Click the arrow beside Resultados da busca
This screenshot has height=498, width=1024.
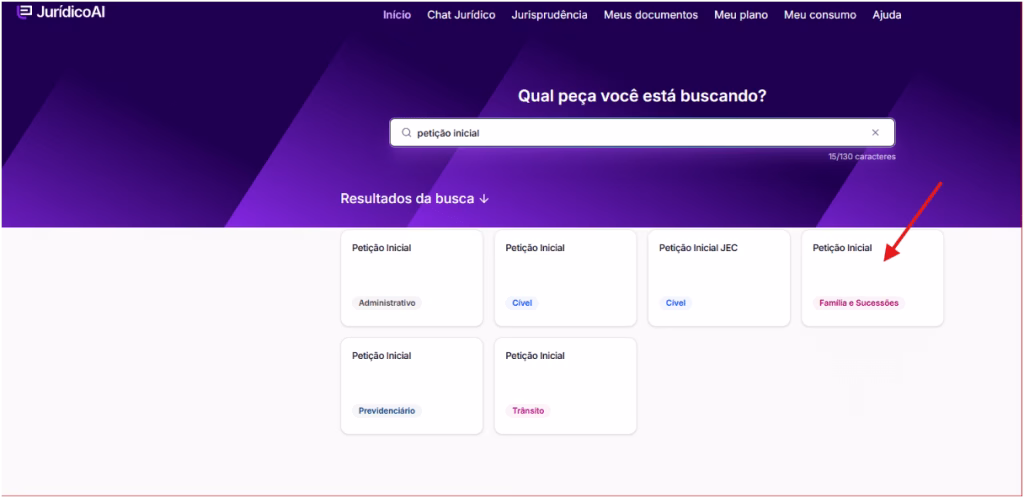[x=484, y=199]
